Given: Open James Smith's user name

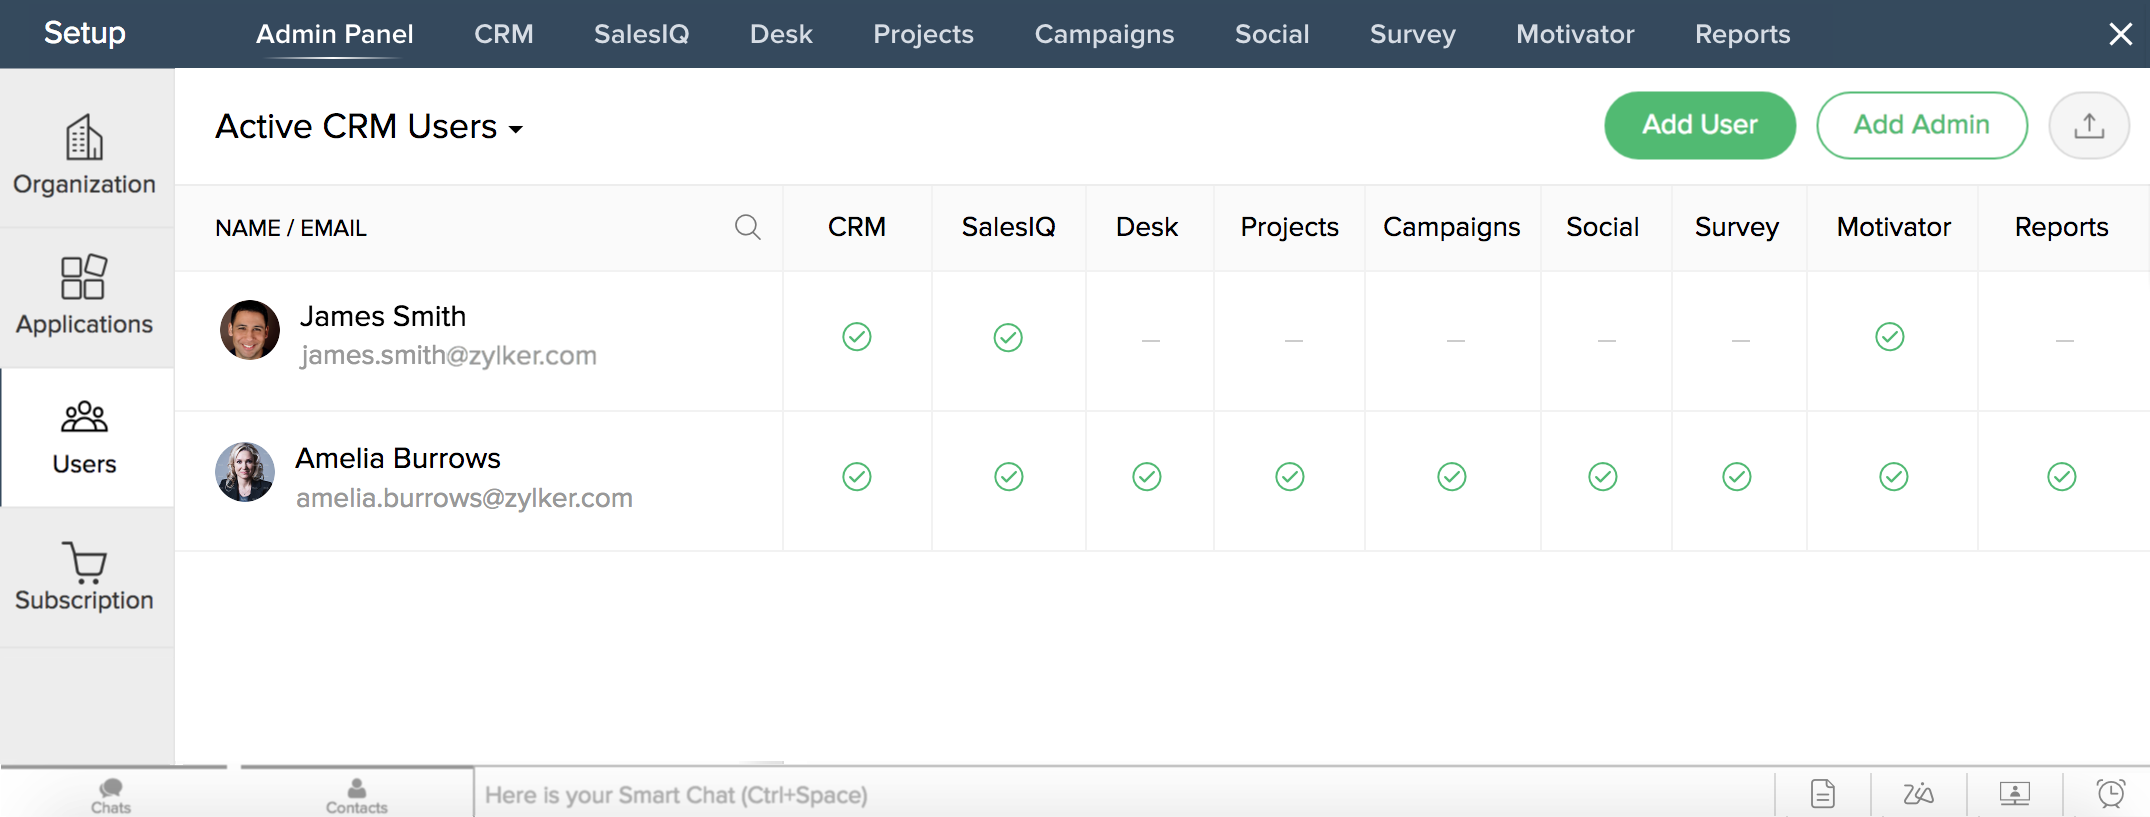Looking at the screenshot, I should point(383,316).
